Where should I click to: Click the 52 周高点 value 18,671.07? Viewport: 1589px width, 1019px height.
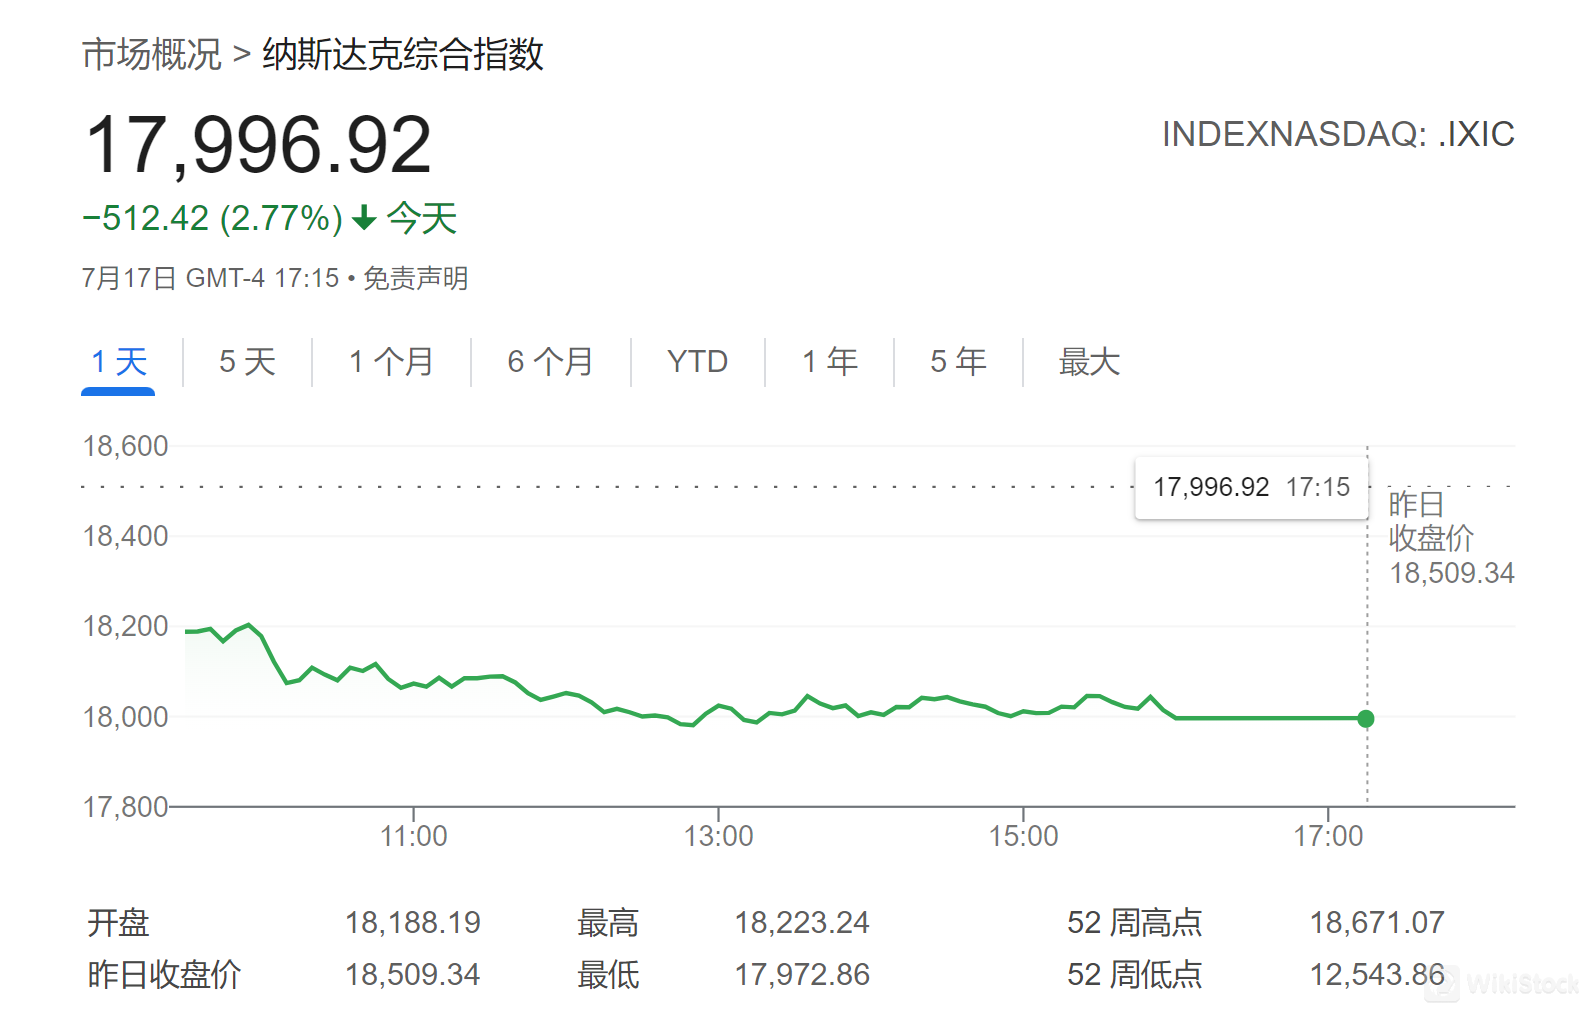pyautogui.click(x=1376, y=922)
